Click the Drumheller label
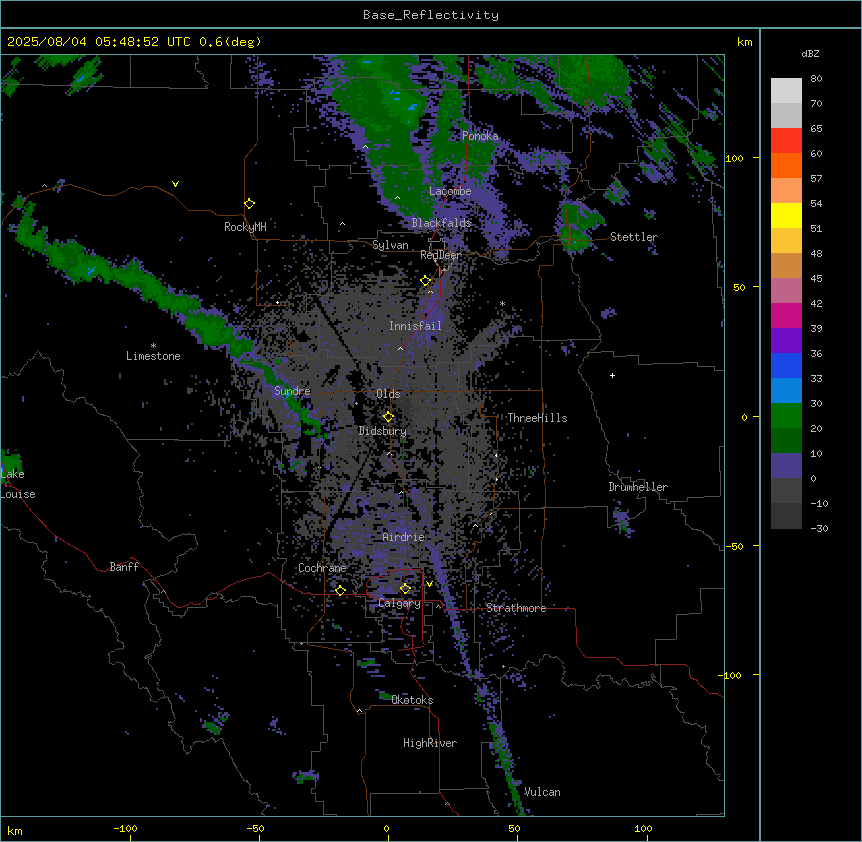Screen dimensions: 862x842 pyautogui.click(x=638, y=487)
